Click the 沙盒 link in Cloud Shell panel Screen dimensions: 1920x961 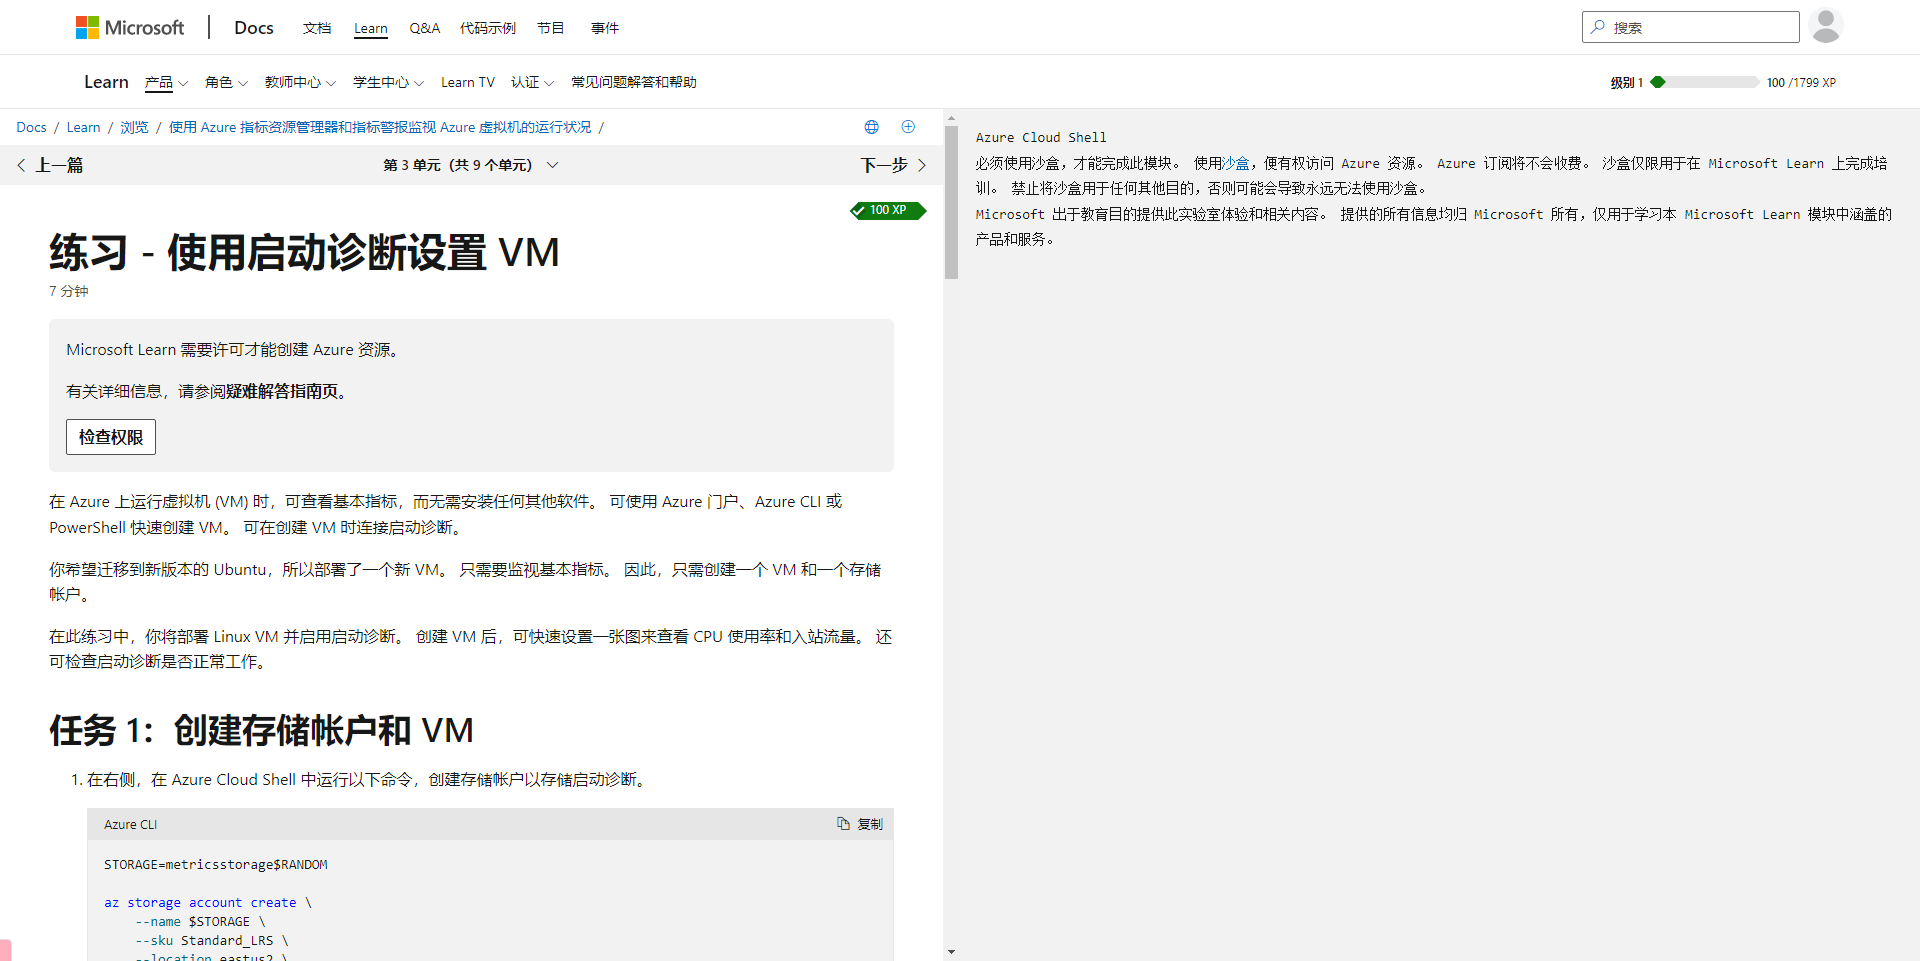pos(1236,163)
